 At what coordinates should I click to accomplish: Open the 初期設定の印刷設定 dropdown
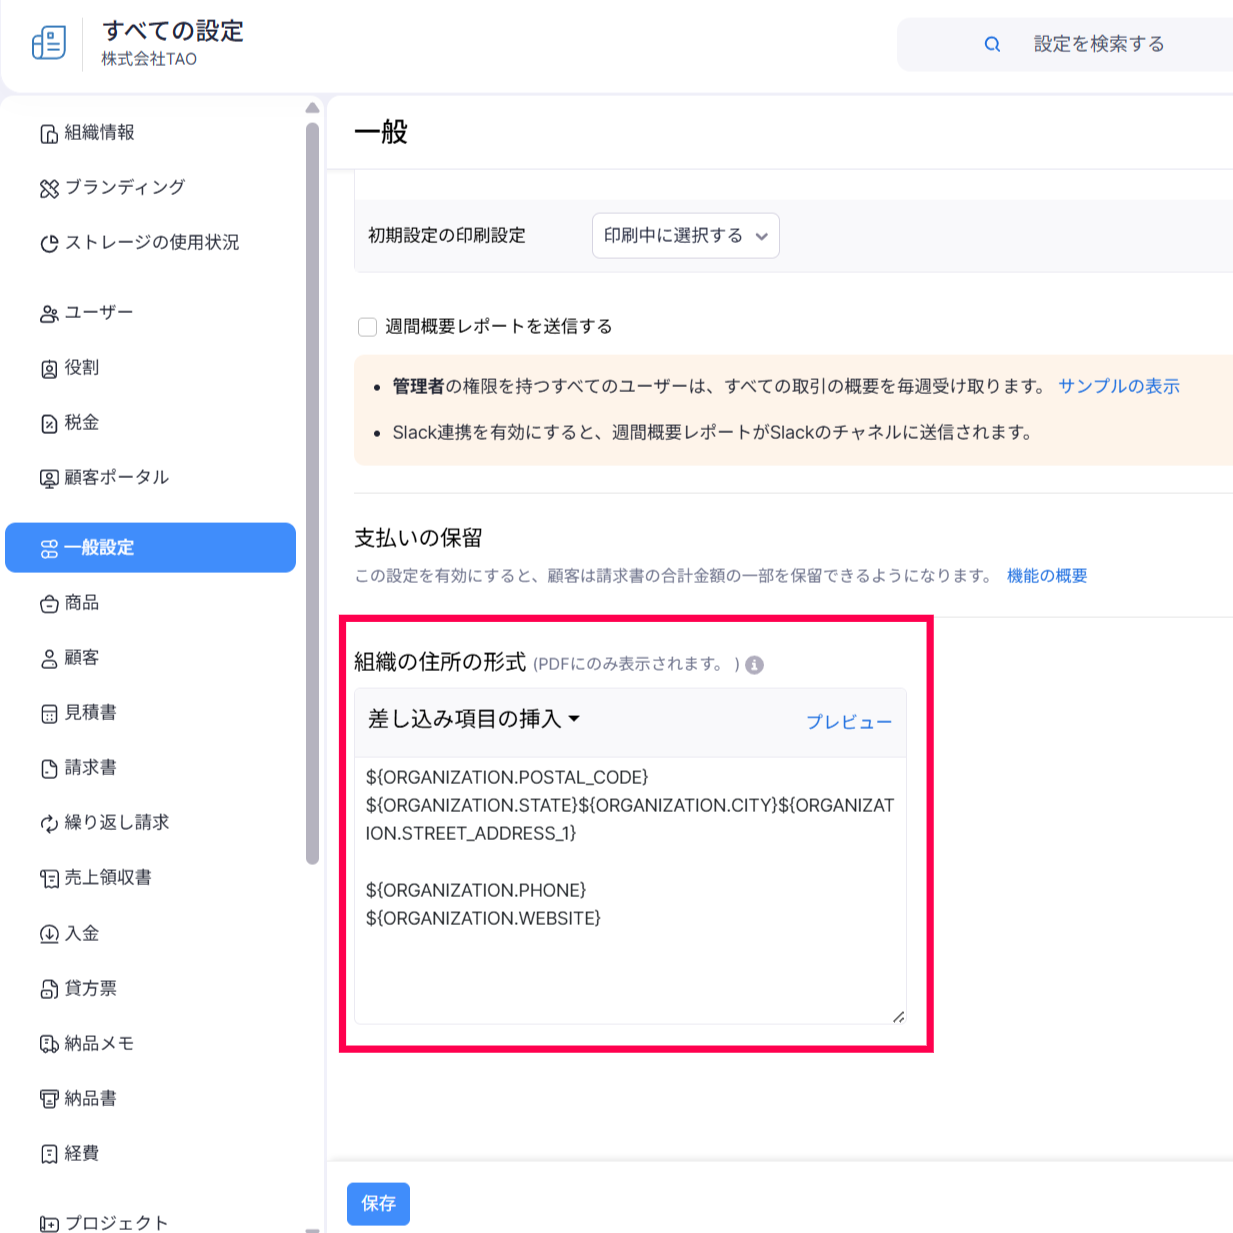point(685,236)
